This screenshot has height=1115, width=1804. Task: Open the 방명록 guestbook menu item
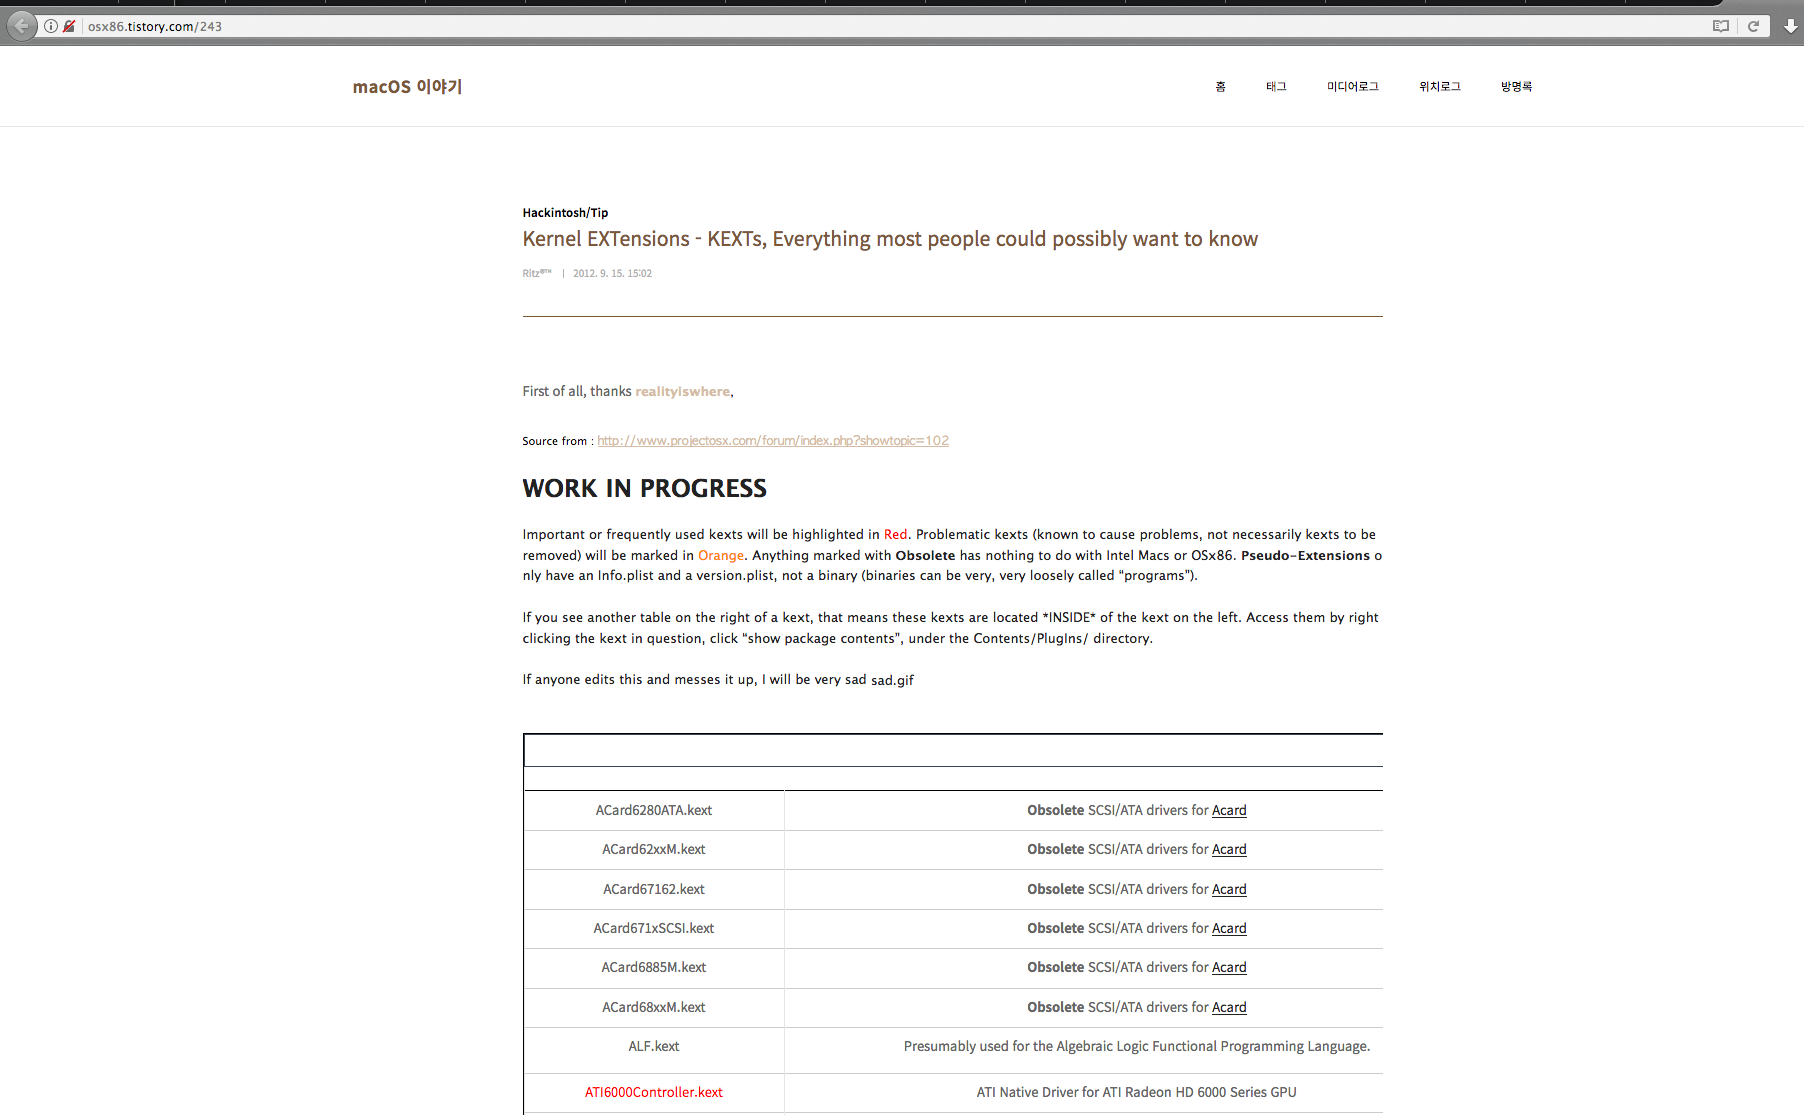click(x=1516, y=87)
